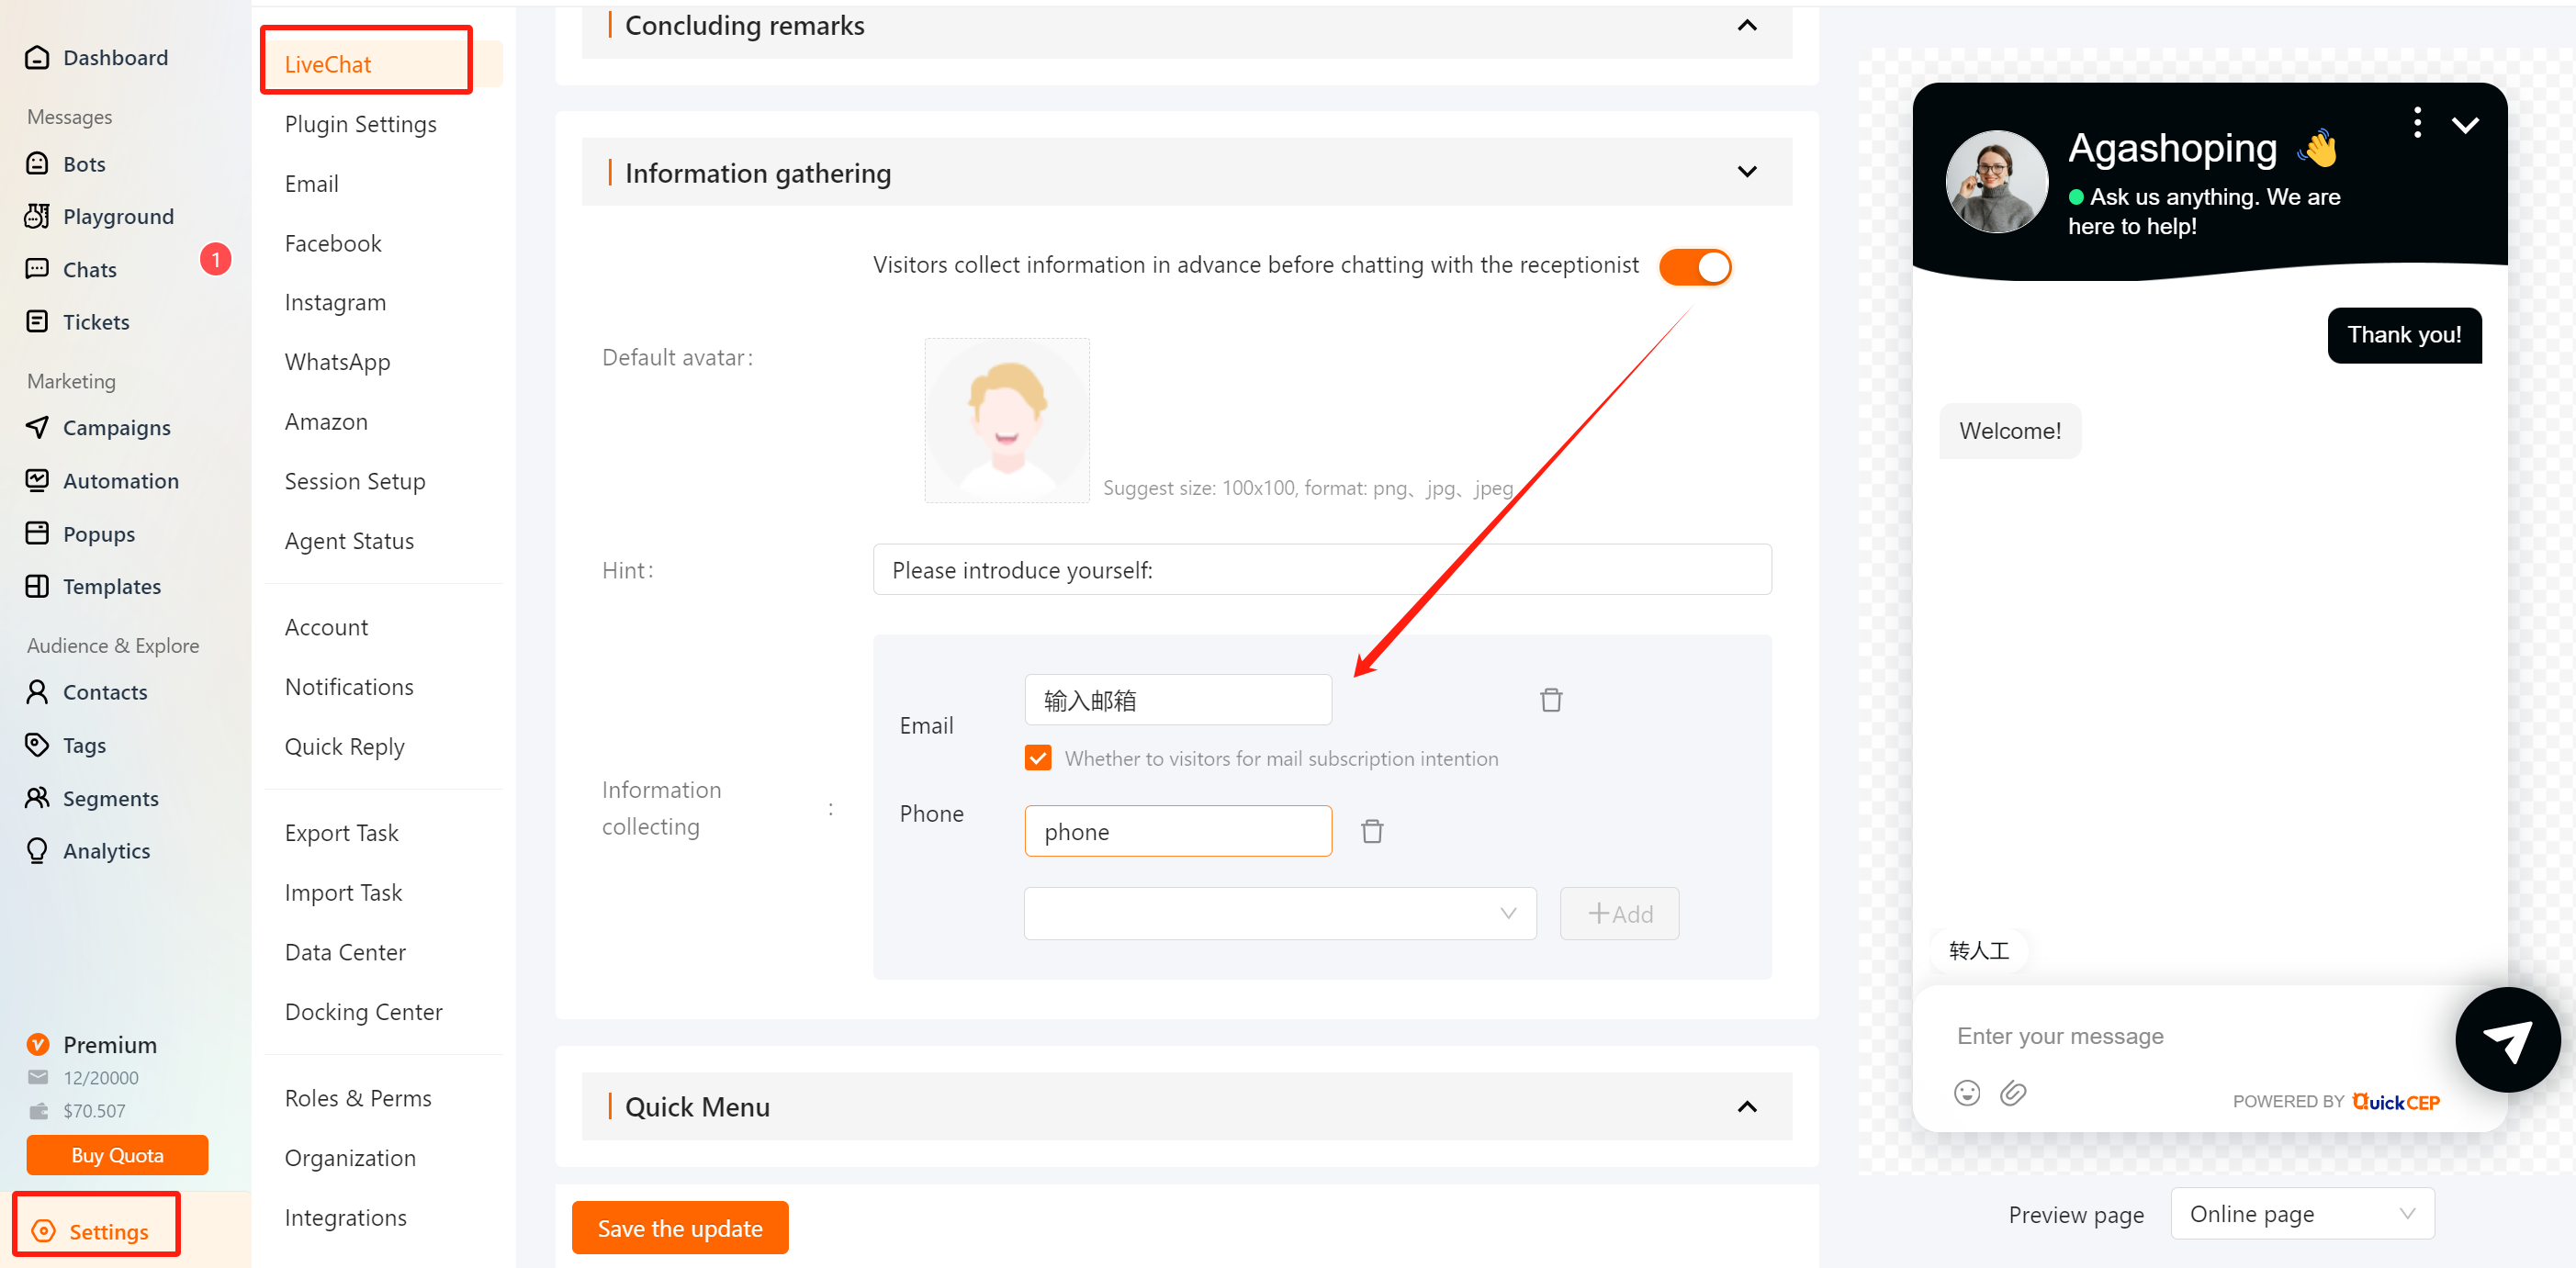Click the Campaigns paper plane icon
The width and height of the screenshot is (2576, 1268).
[37, 428]
